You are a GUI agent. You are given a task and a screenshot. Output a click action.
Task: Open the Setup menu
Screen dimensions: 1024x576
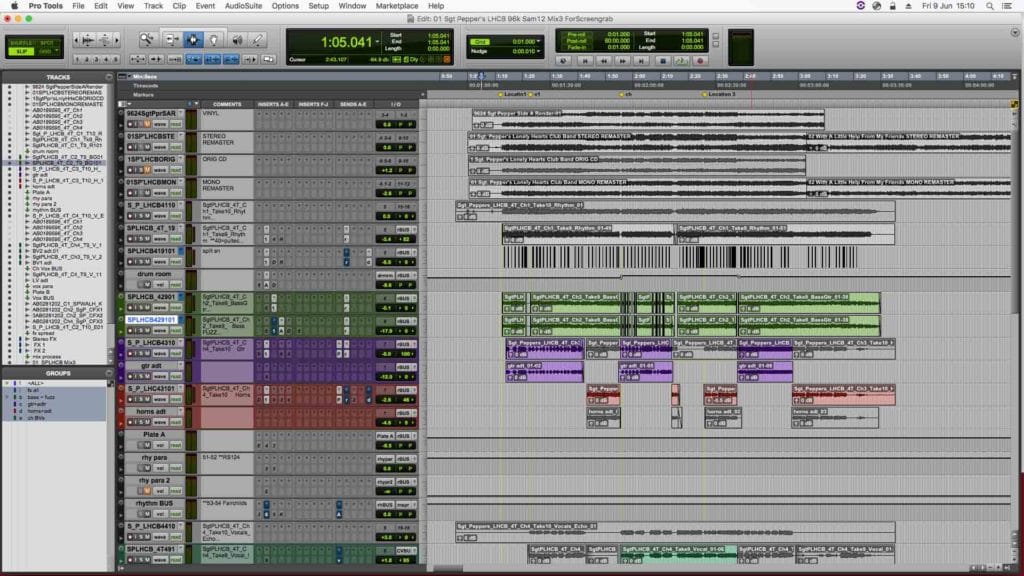pos(319,6)
